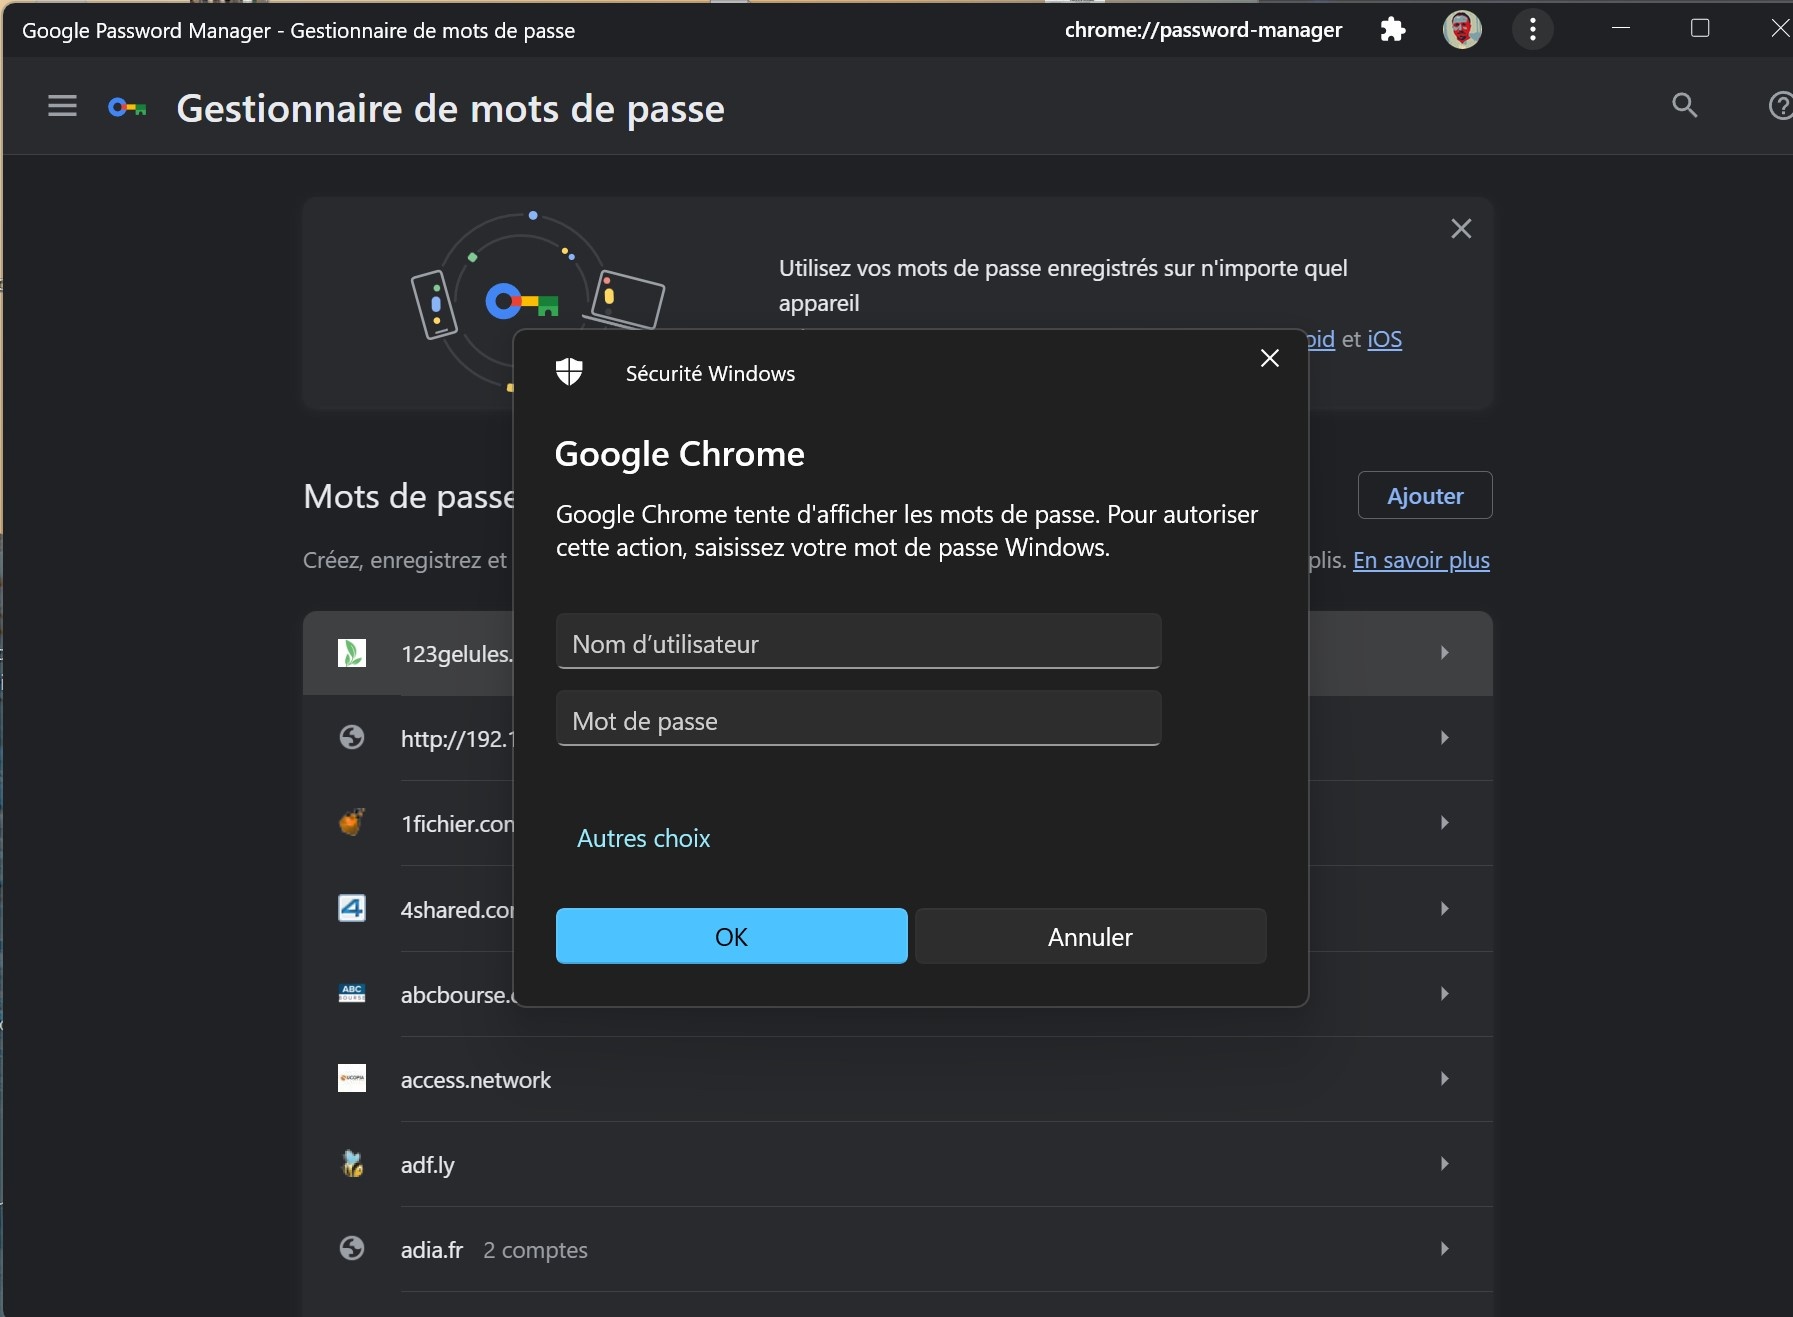Open the user profile avatar
Image resolution: width=1793 pixels, height=1317 pixels.
(x=1462, y=30)
